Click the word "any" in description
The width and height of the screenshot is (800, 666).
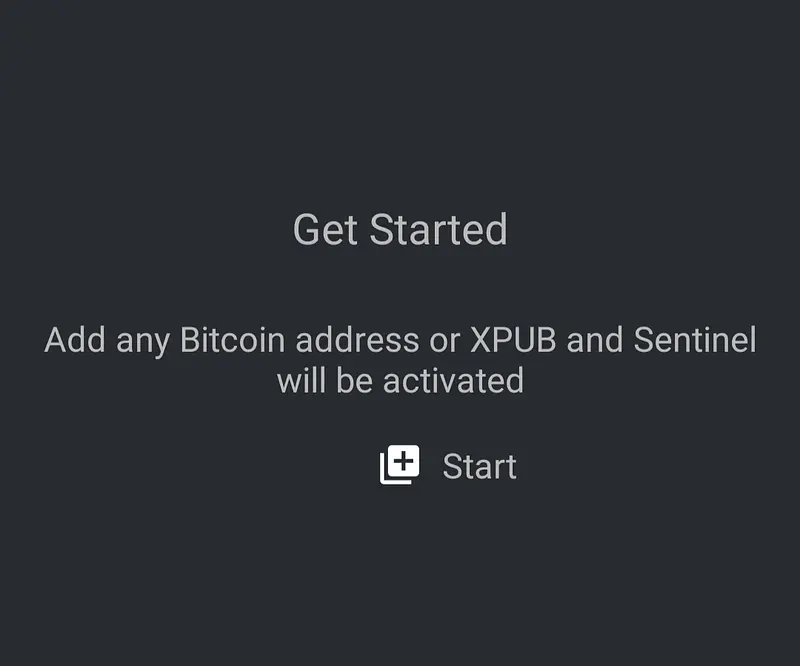coord(143,342)
